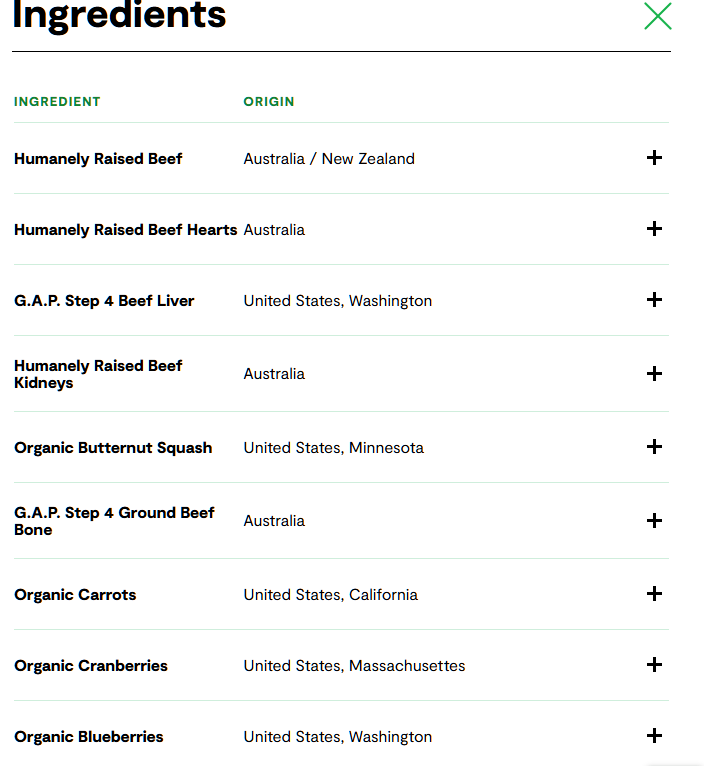Image resolution: width=704 pixels, height=766 pixels.
Task: Click plus icon beside Organic Butternut Squash
Action: 654,447
